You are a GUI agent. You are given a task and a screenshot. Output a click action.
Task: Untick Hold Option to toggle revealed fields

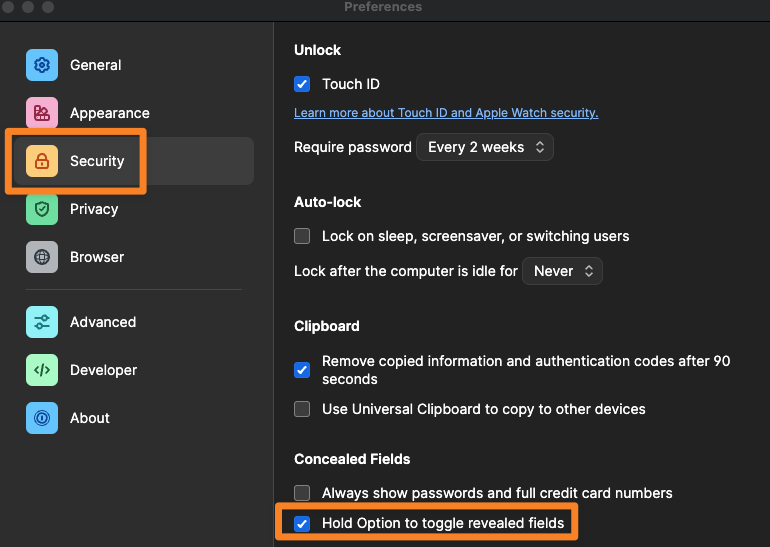coord(302,523)
